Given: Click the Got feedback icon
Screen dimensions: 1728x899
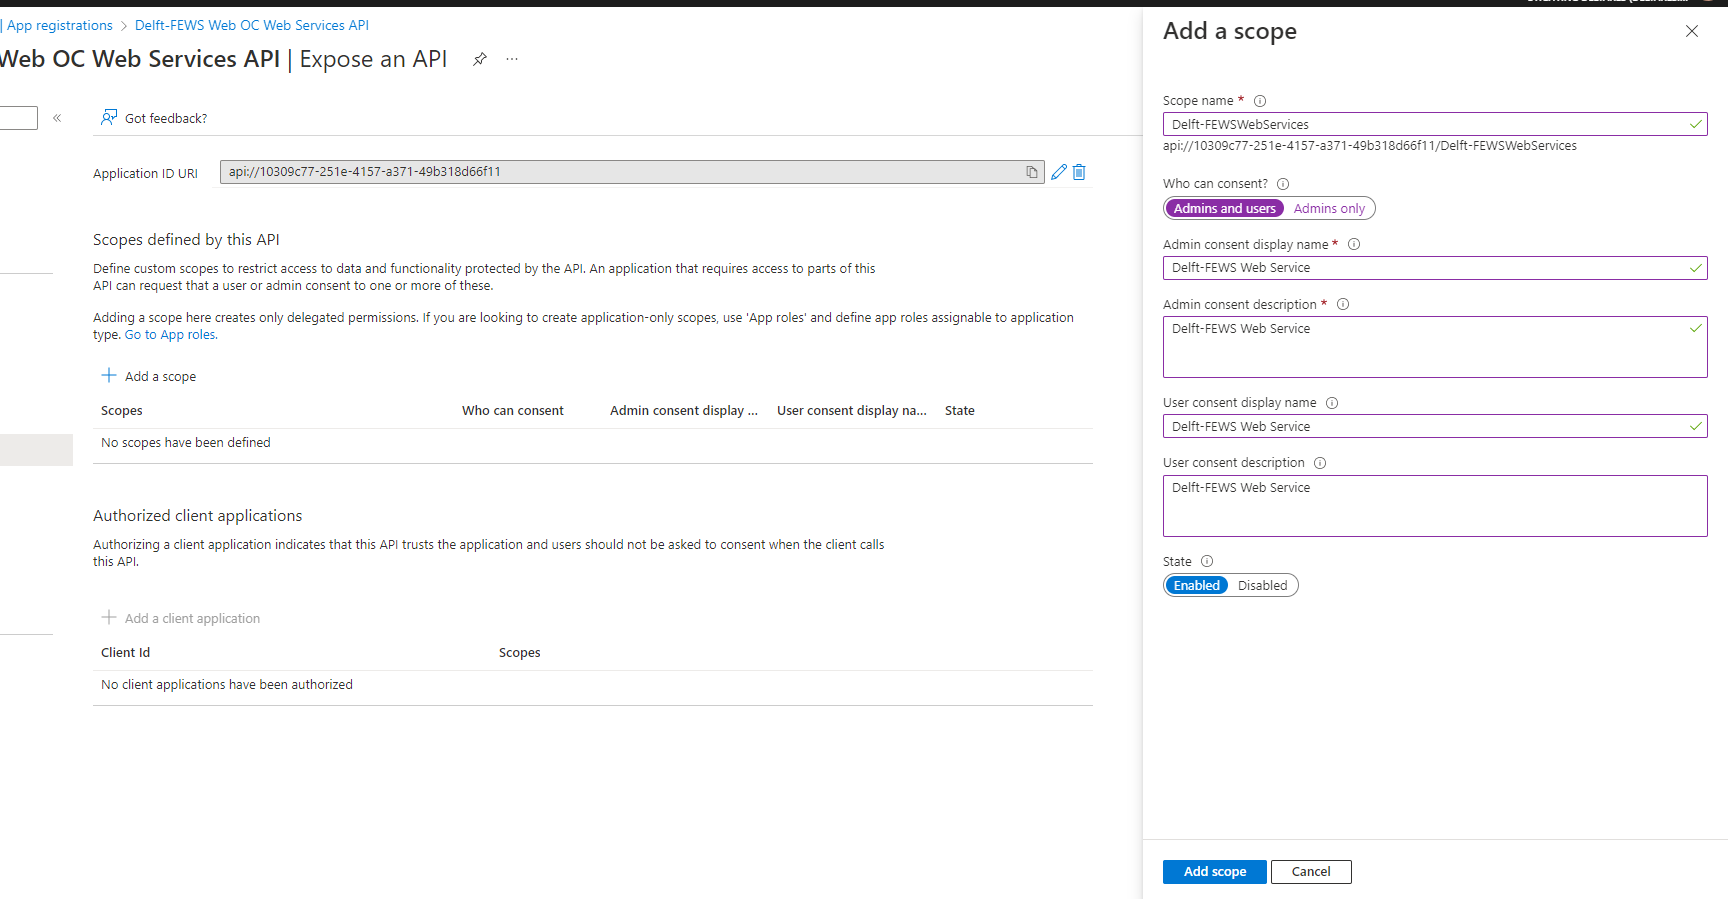Looking at the screenshot, I should (x=109, y=118).
